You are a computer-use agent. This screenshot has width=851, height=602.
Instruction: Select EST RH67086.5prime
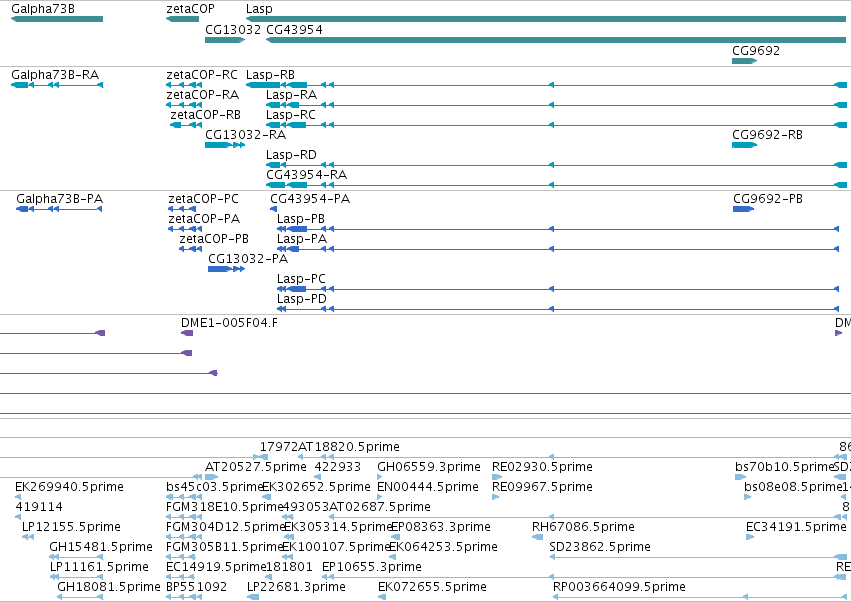pos(537,537)
